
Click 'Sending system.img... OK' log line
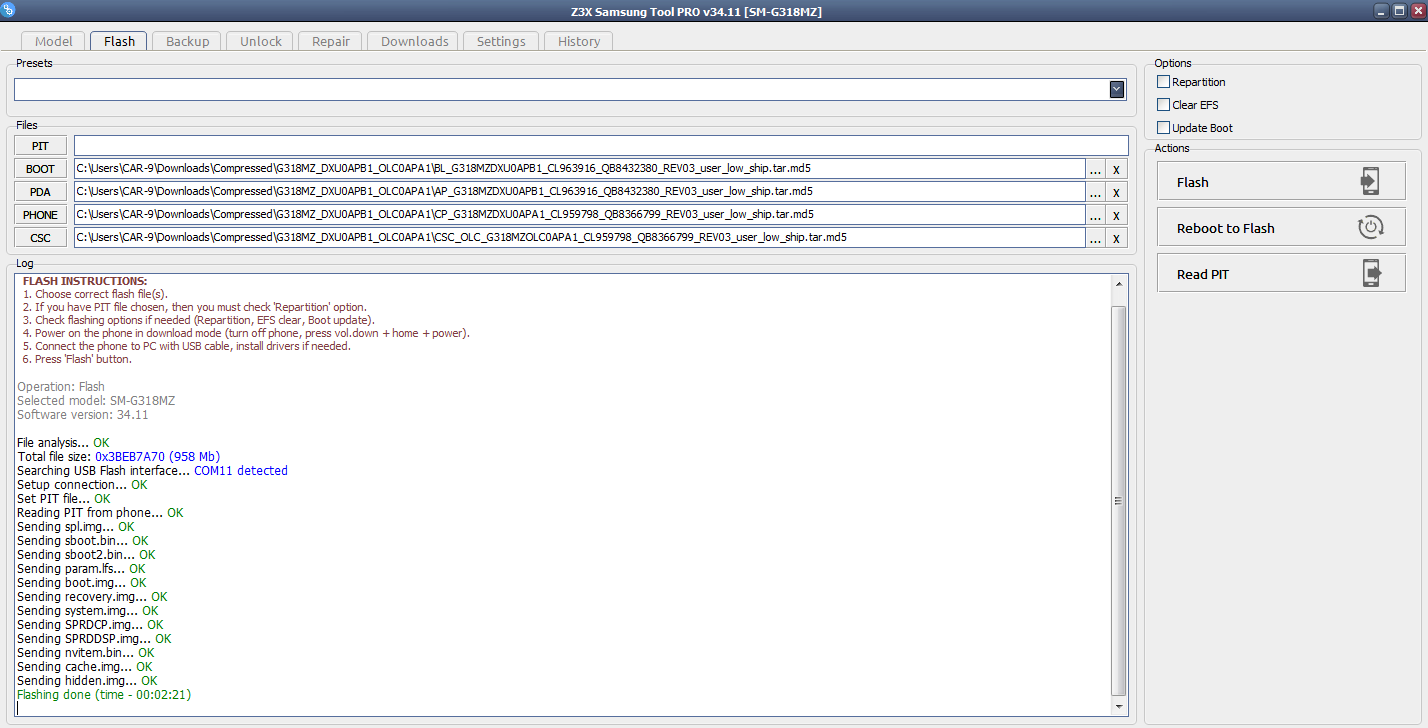click(x=88, y=610)
